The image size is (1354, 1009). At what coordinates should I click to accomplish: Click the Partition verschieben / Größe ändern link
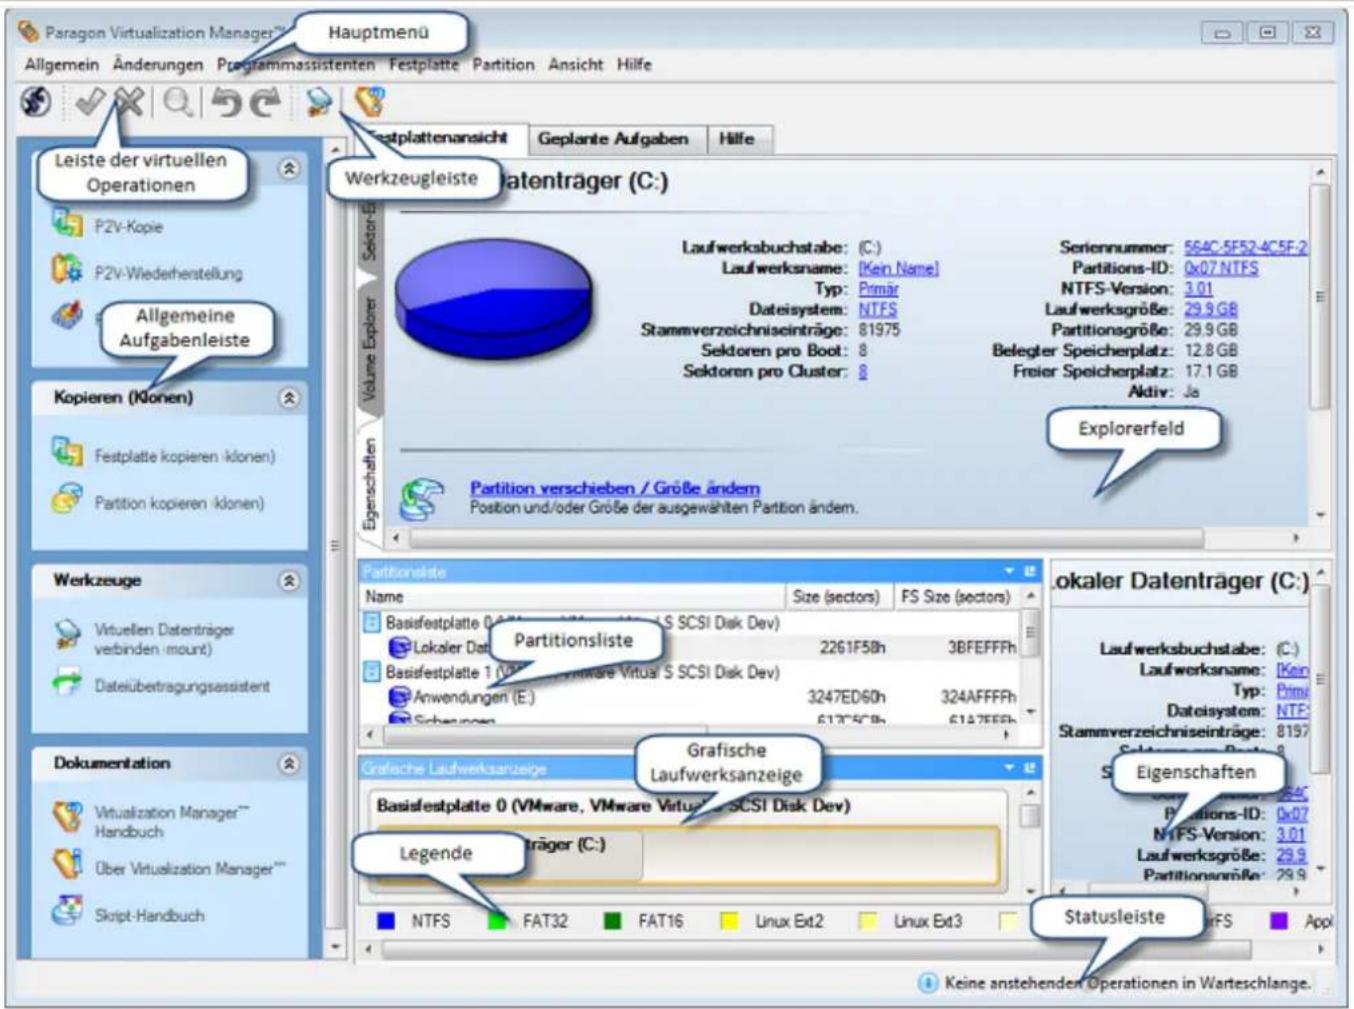[x=615, y=488]
